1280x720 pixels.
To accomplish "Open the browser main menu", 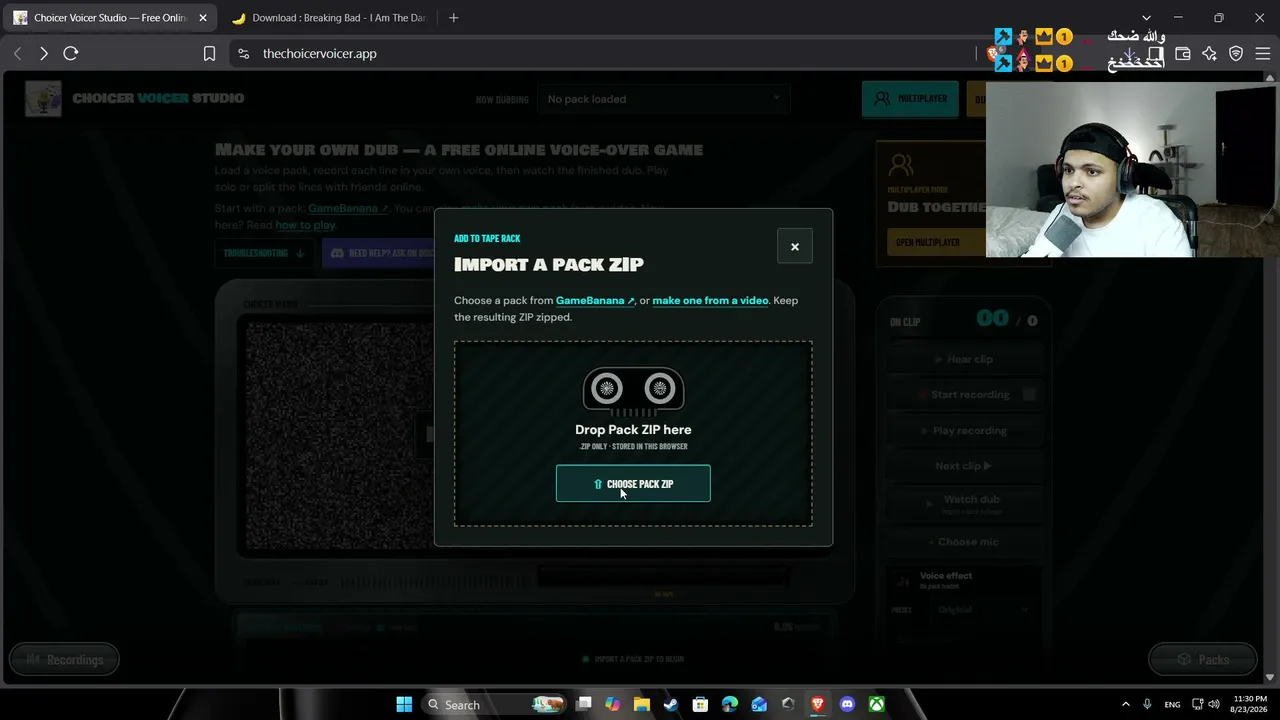I will 1262,54.
